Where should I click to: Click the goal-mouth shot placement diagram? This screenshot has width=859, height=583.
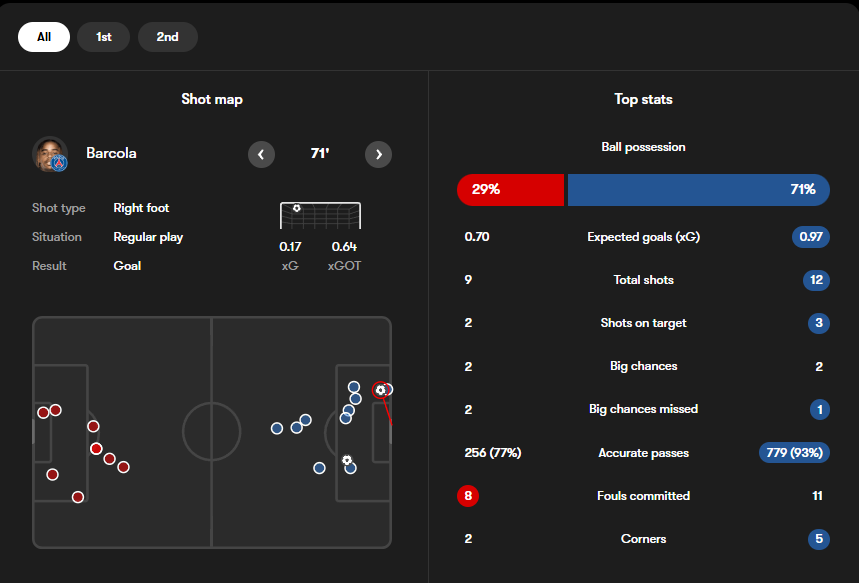click(320, 215)
